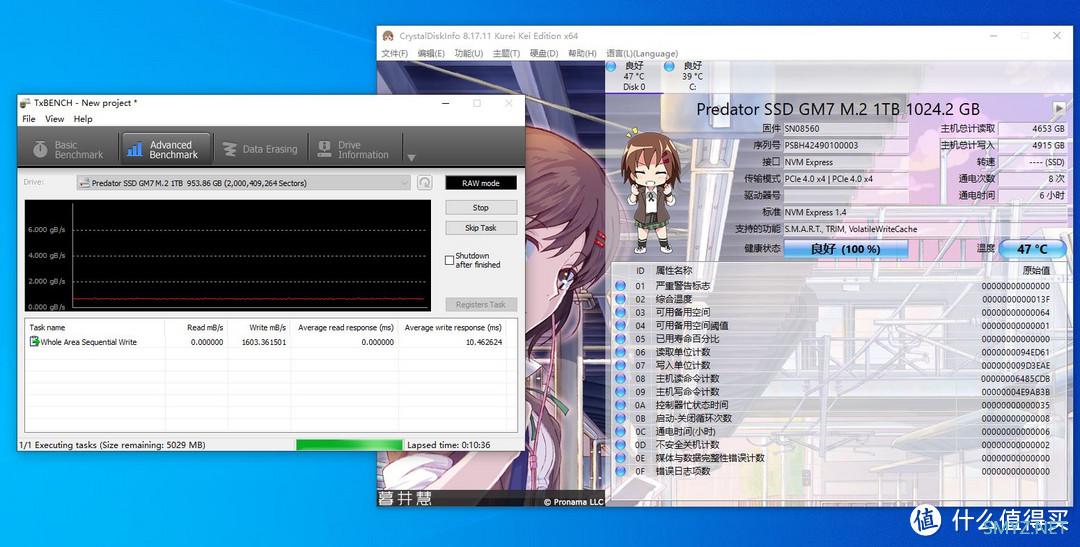Viewport: 1080px width, 547px height.
Task: Open the 硬盘(D) menu in CrystalDiskInfo
Action: (543, 53)
